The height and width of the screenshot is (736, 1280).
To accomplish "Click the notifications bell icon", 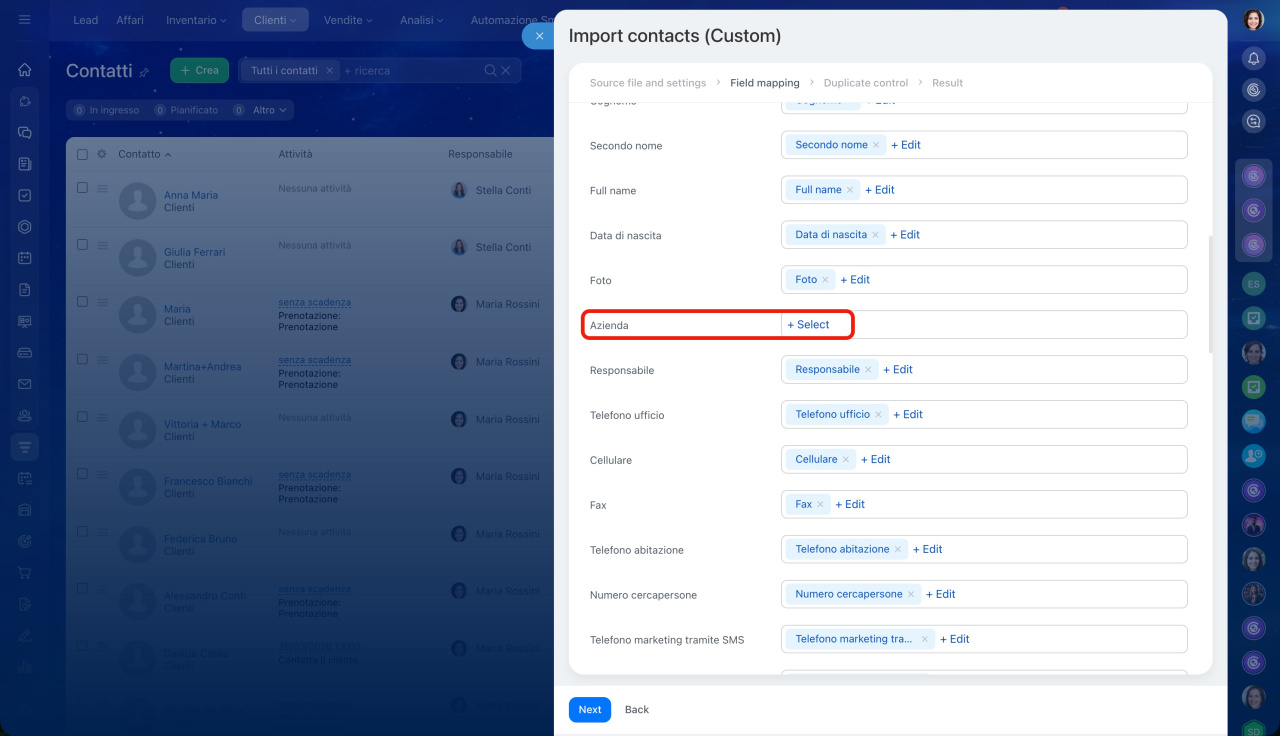I will [x=1253, y=59].
